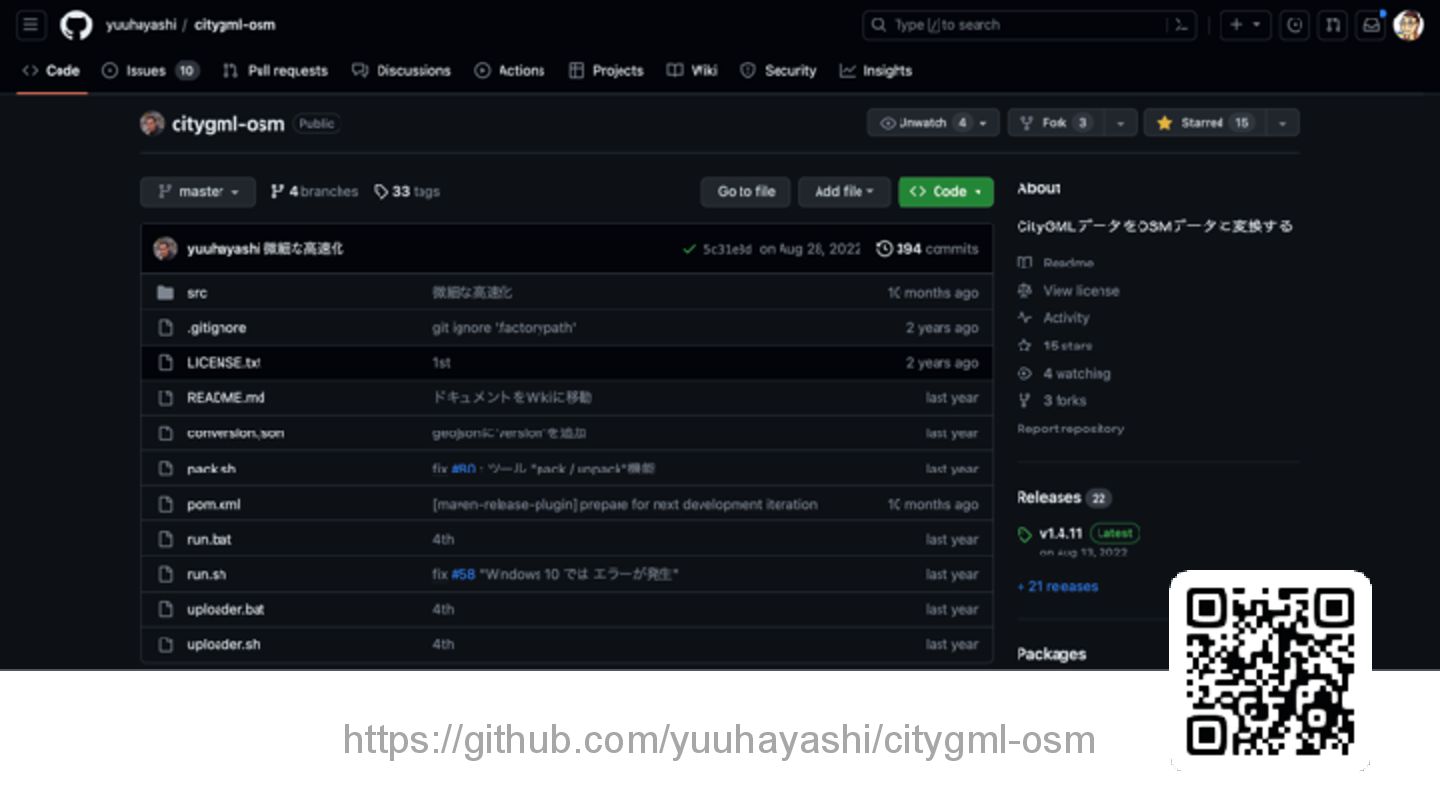Open the 3 forks link
Image resolution: width=1440 pixels, height=810 pixels.
coord(1052,401)
